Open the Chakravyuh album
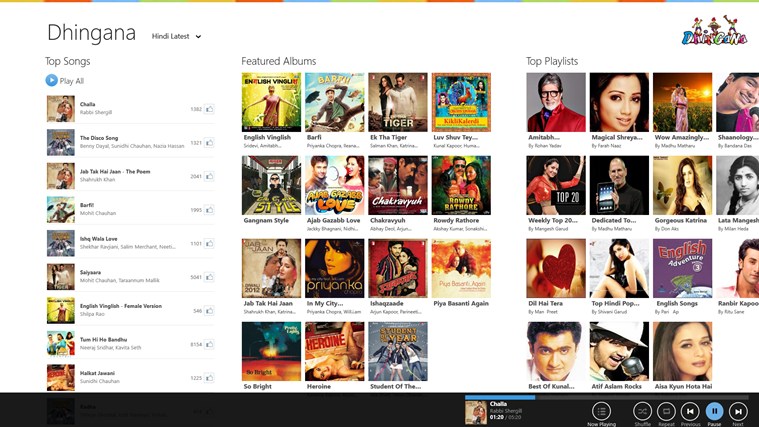Image resolution: width=759 pixels, height=427 pixels. click(398, 185)
